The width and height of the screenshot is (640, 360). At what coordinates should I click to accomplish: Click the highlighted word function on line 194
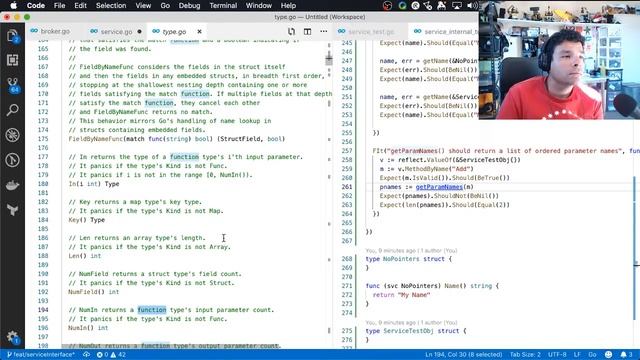(152, 310)
